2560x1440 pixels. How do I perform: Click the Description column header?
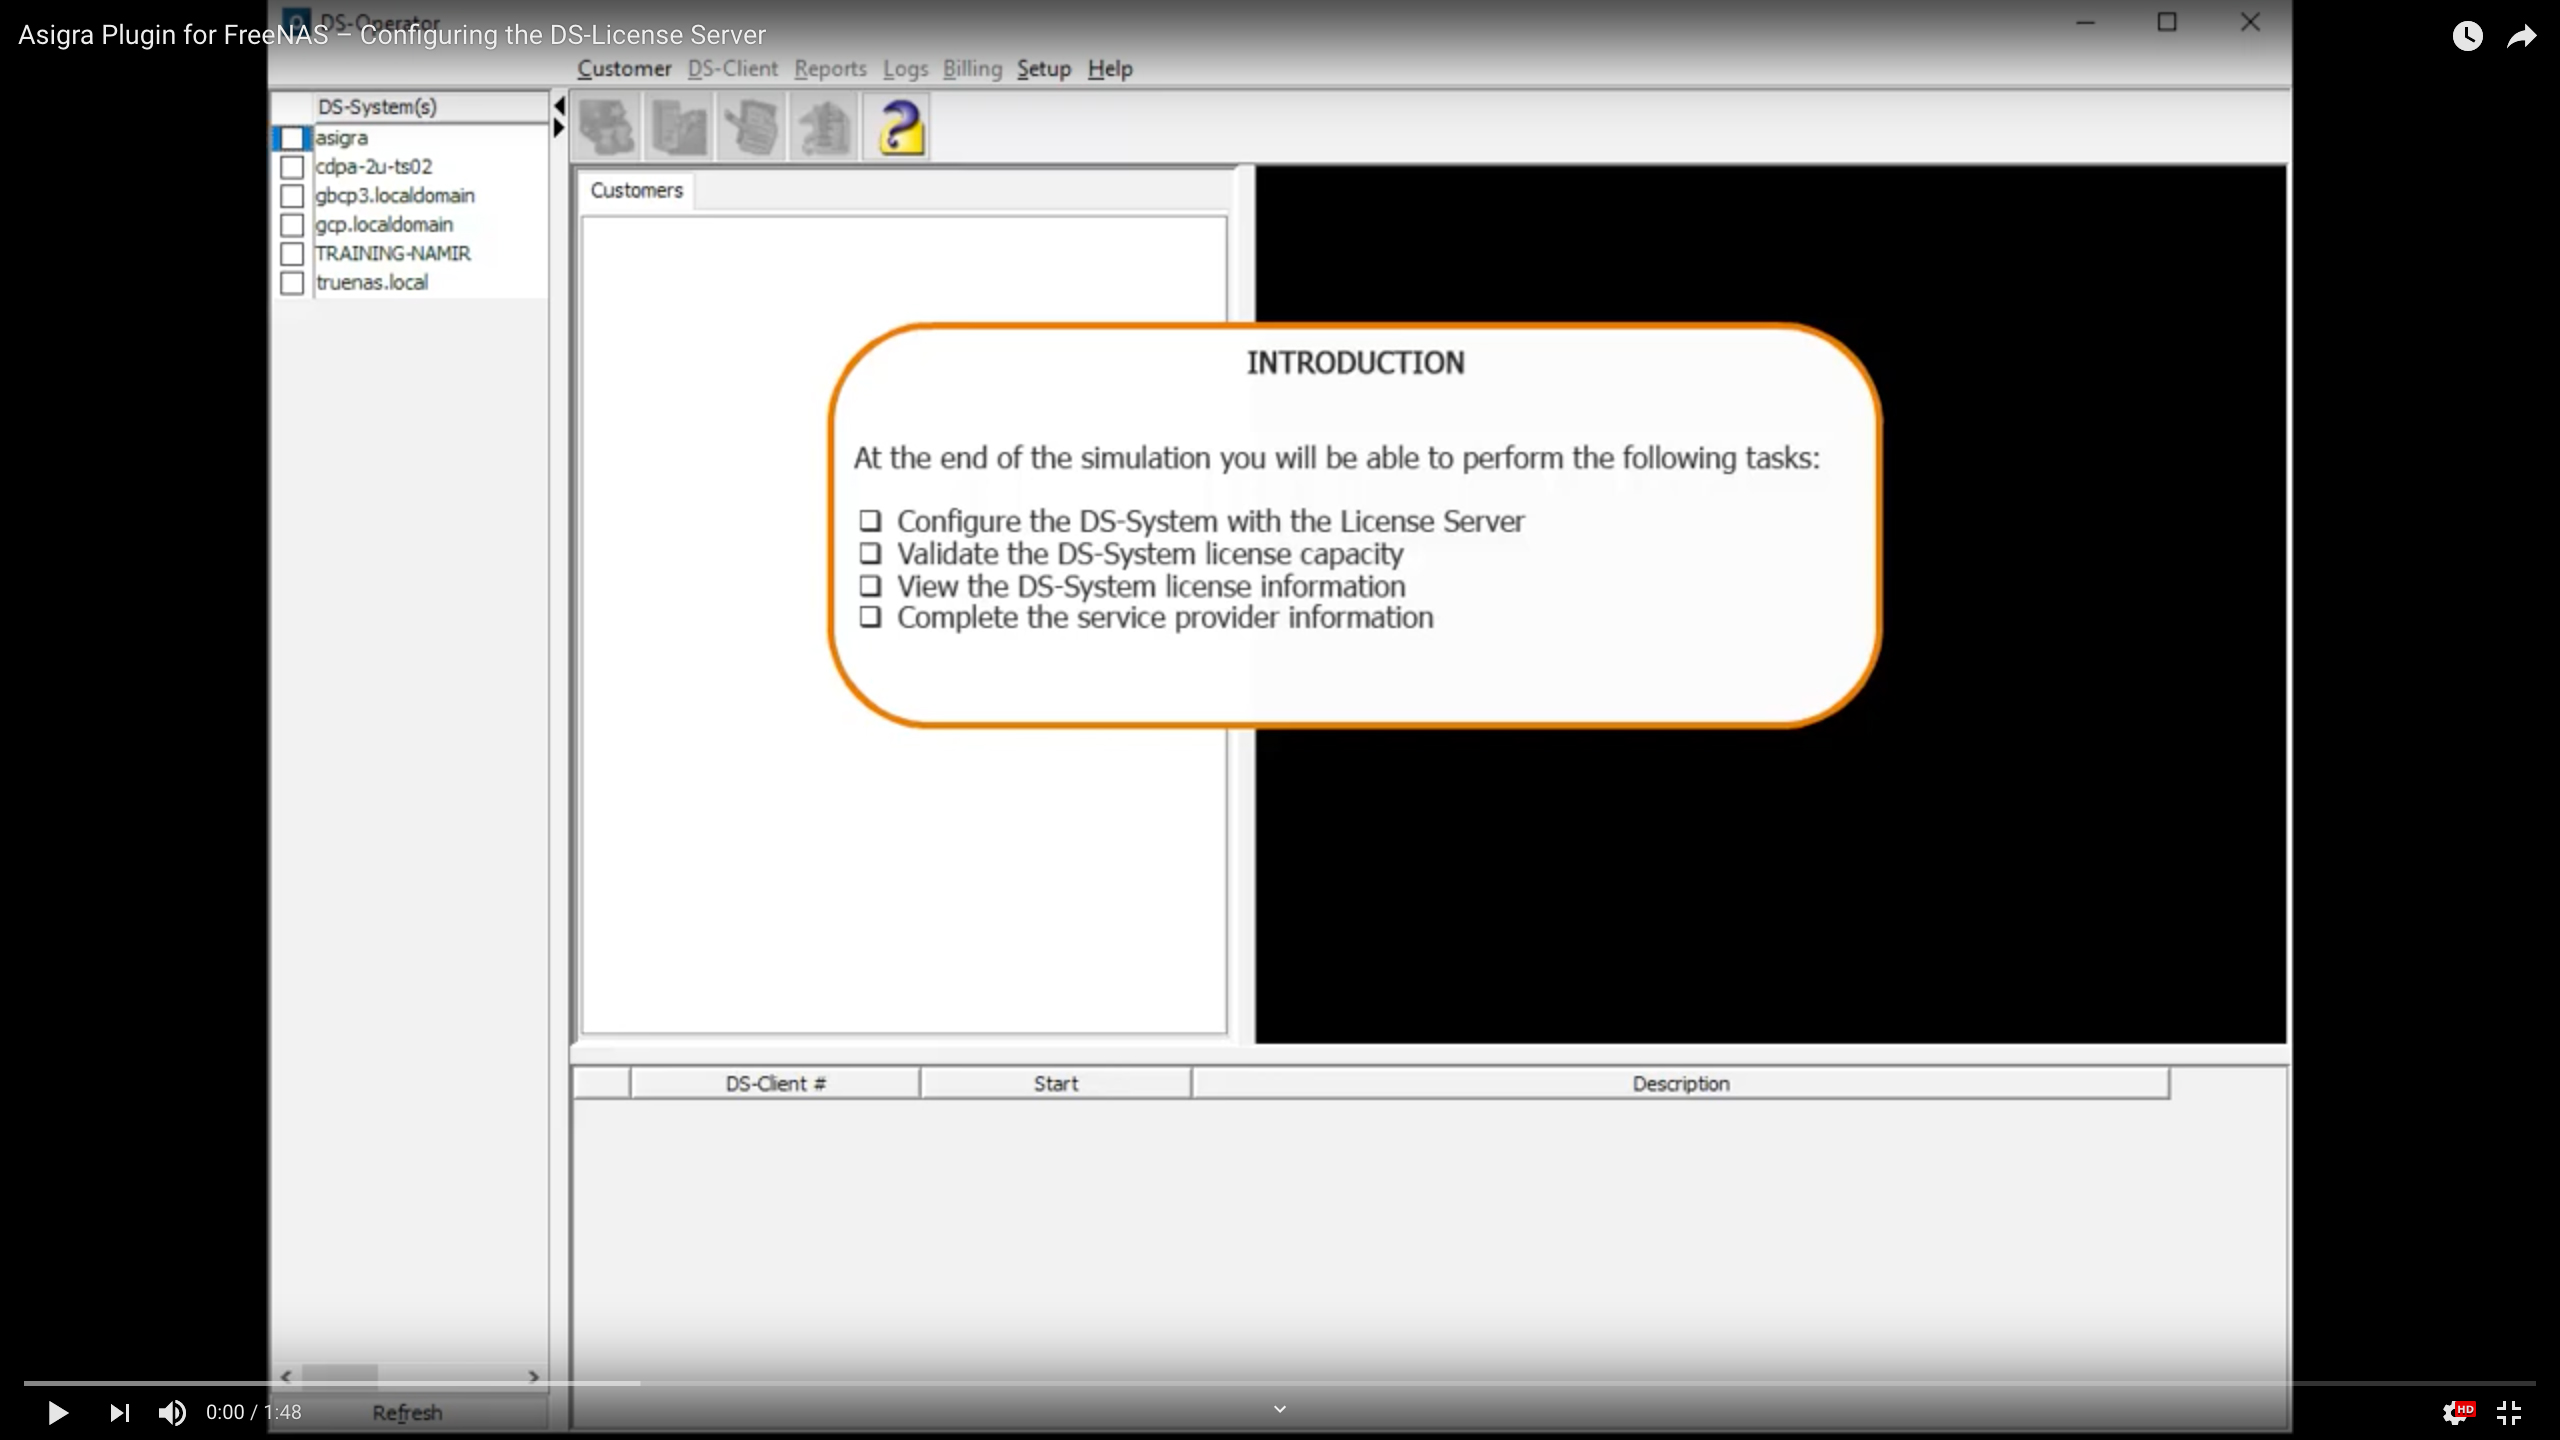pos(1680,1083)
